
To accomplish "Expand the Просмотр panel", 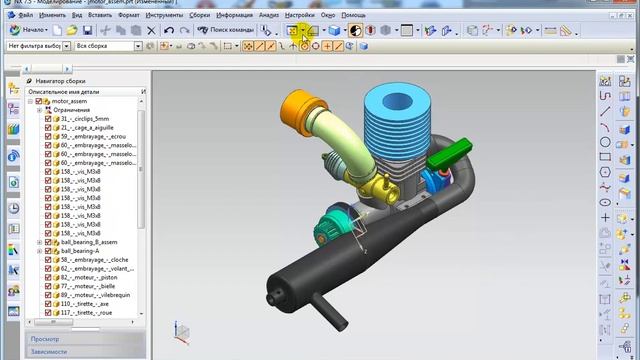I will coord(85,339).
